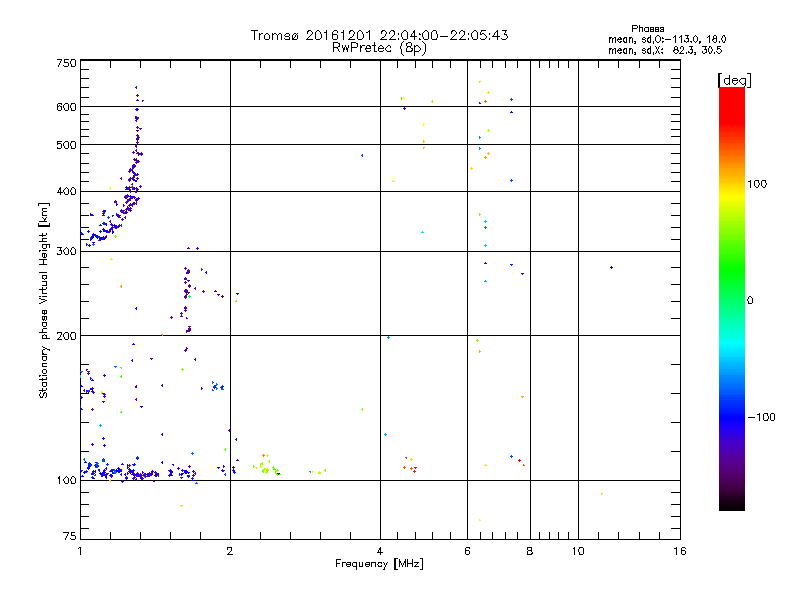Click the '75' y-axis tick label

(x=70, y=536)
